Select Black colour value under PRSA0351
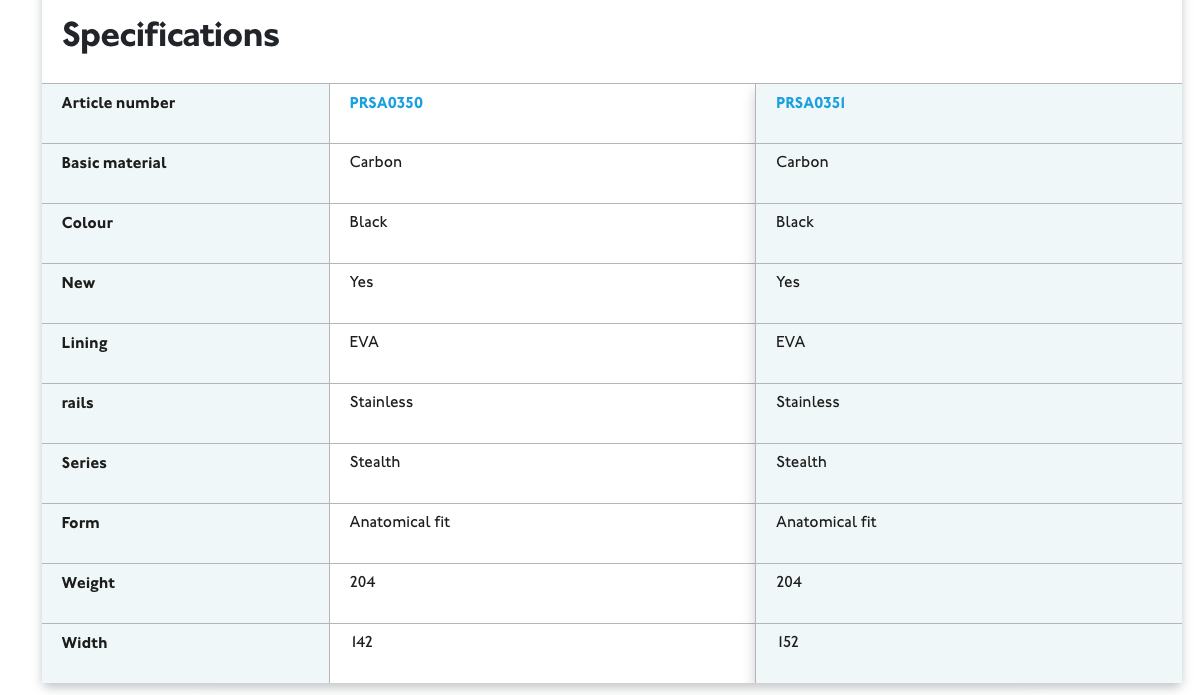 795,222
